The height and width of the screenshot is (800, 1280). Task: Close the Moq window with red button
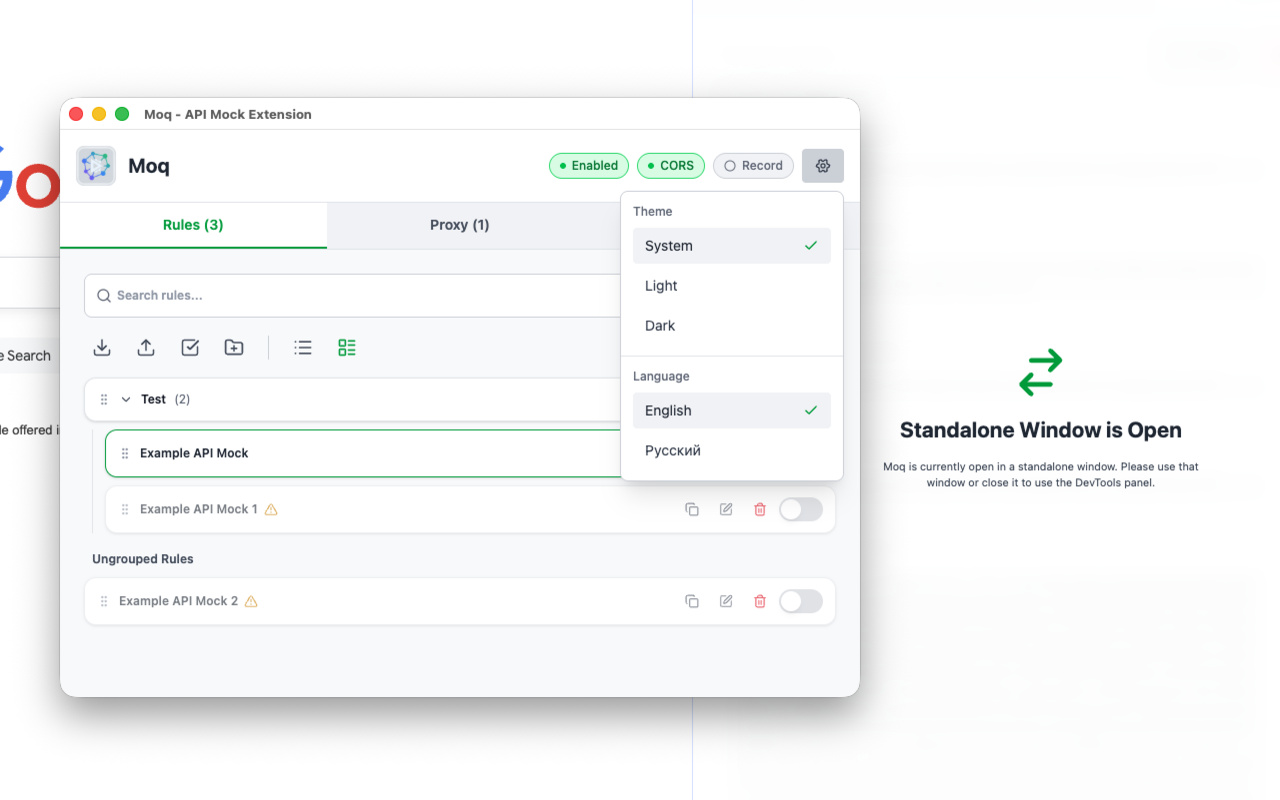click(76, 114)
